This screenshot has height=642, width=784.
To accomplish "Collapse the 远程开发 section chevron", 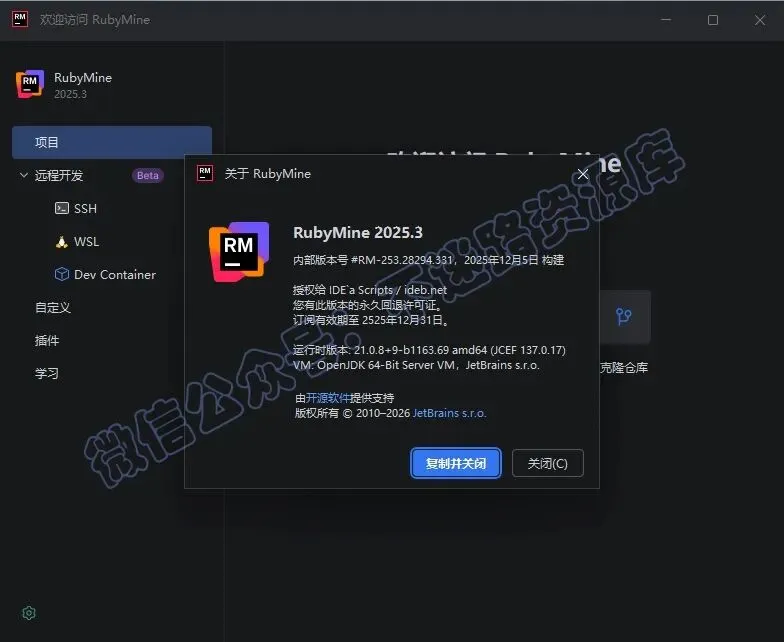I will pyautogui.click(x=24, y=175).
